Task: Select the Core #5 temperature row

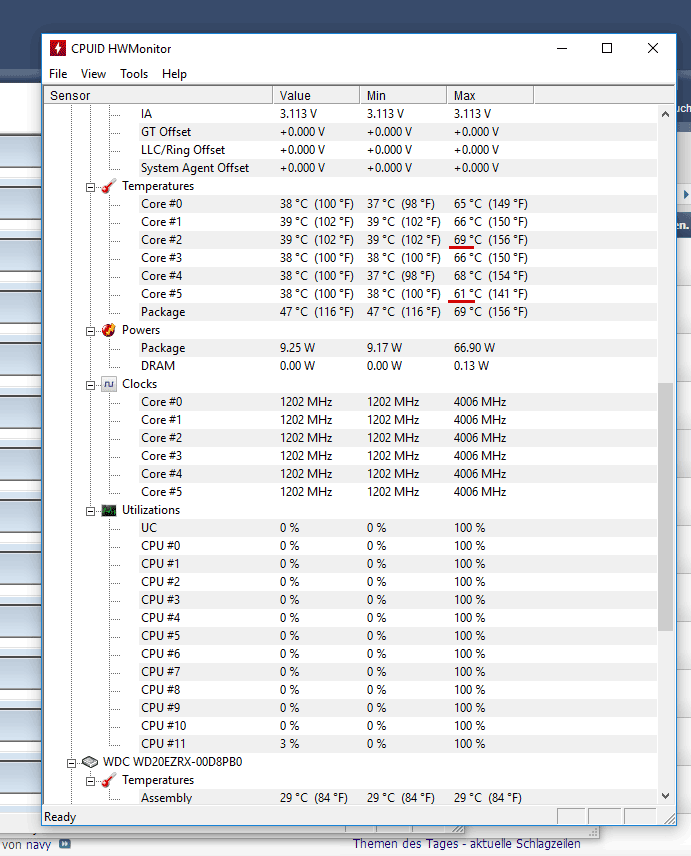Action: tap(398, 294)
